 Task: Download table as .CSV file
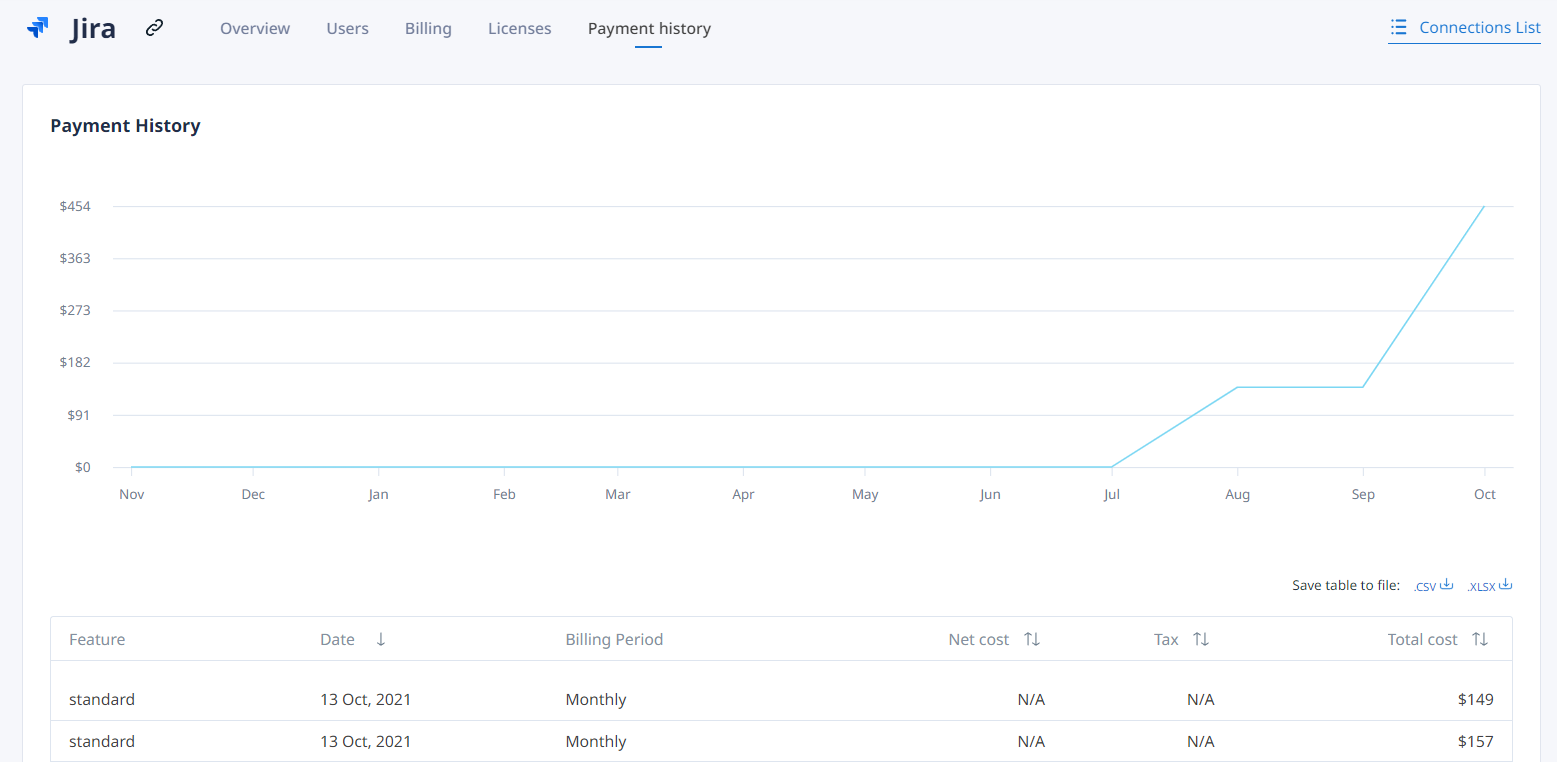[1434, 585]
